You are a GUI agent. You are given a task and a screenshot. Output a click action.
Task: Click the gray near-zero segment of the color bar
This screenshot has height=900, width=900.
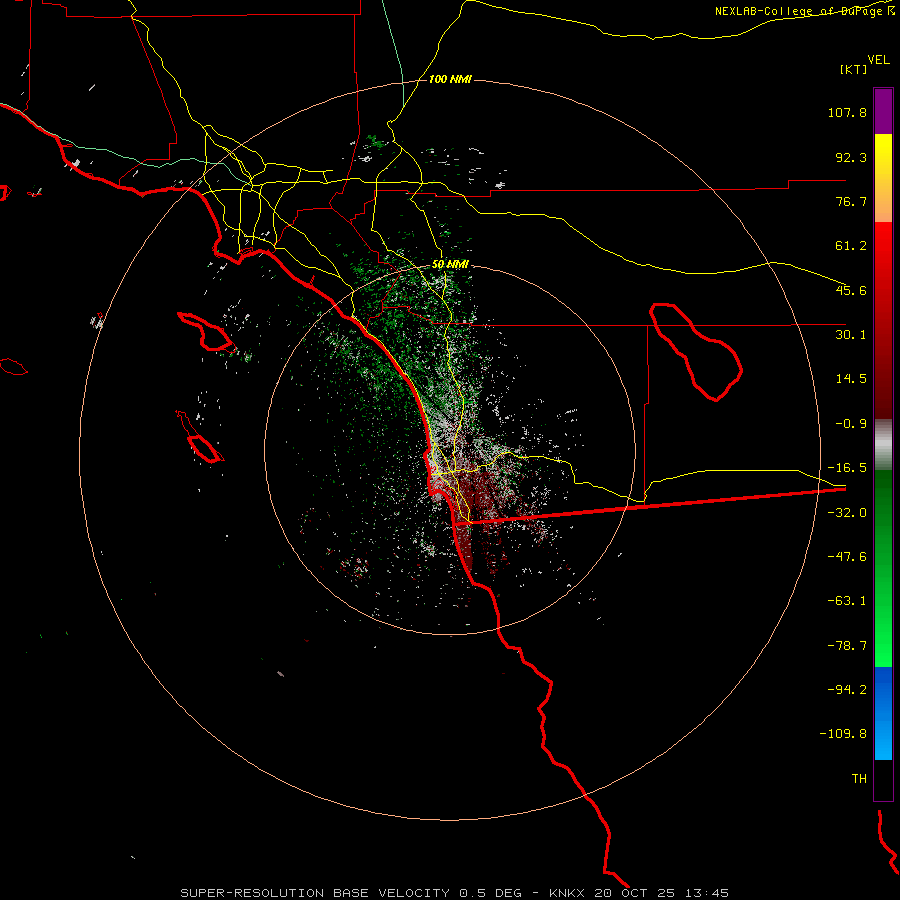point(883,445)
